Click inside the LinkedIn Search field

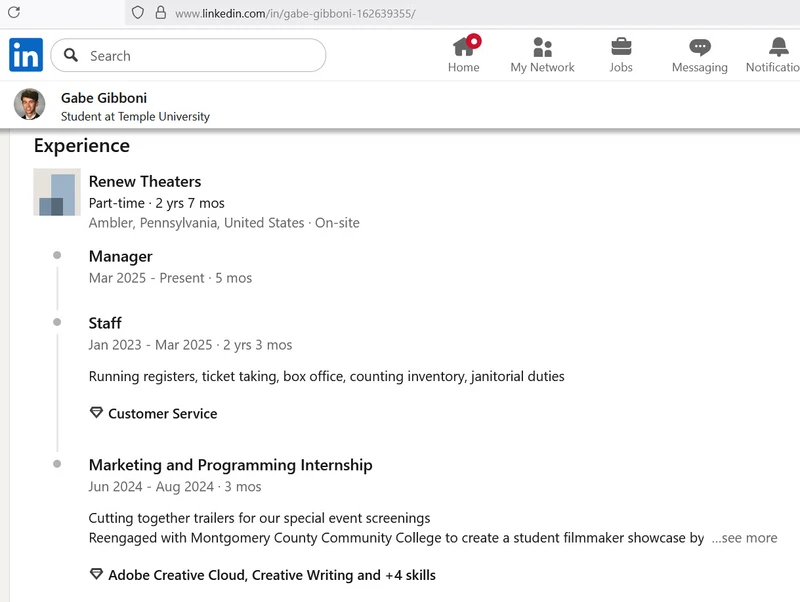click(200, 56)
